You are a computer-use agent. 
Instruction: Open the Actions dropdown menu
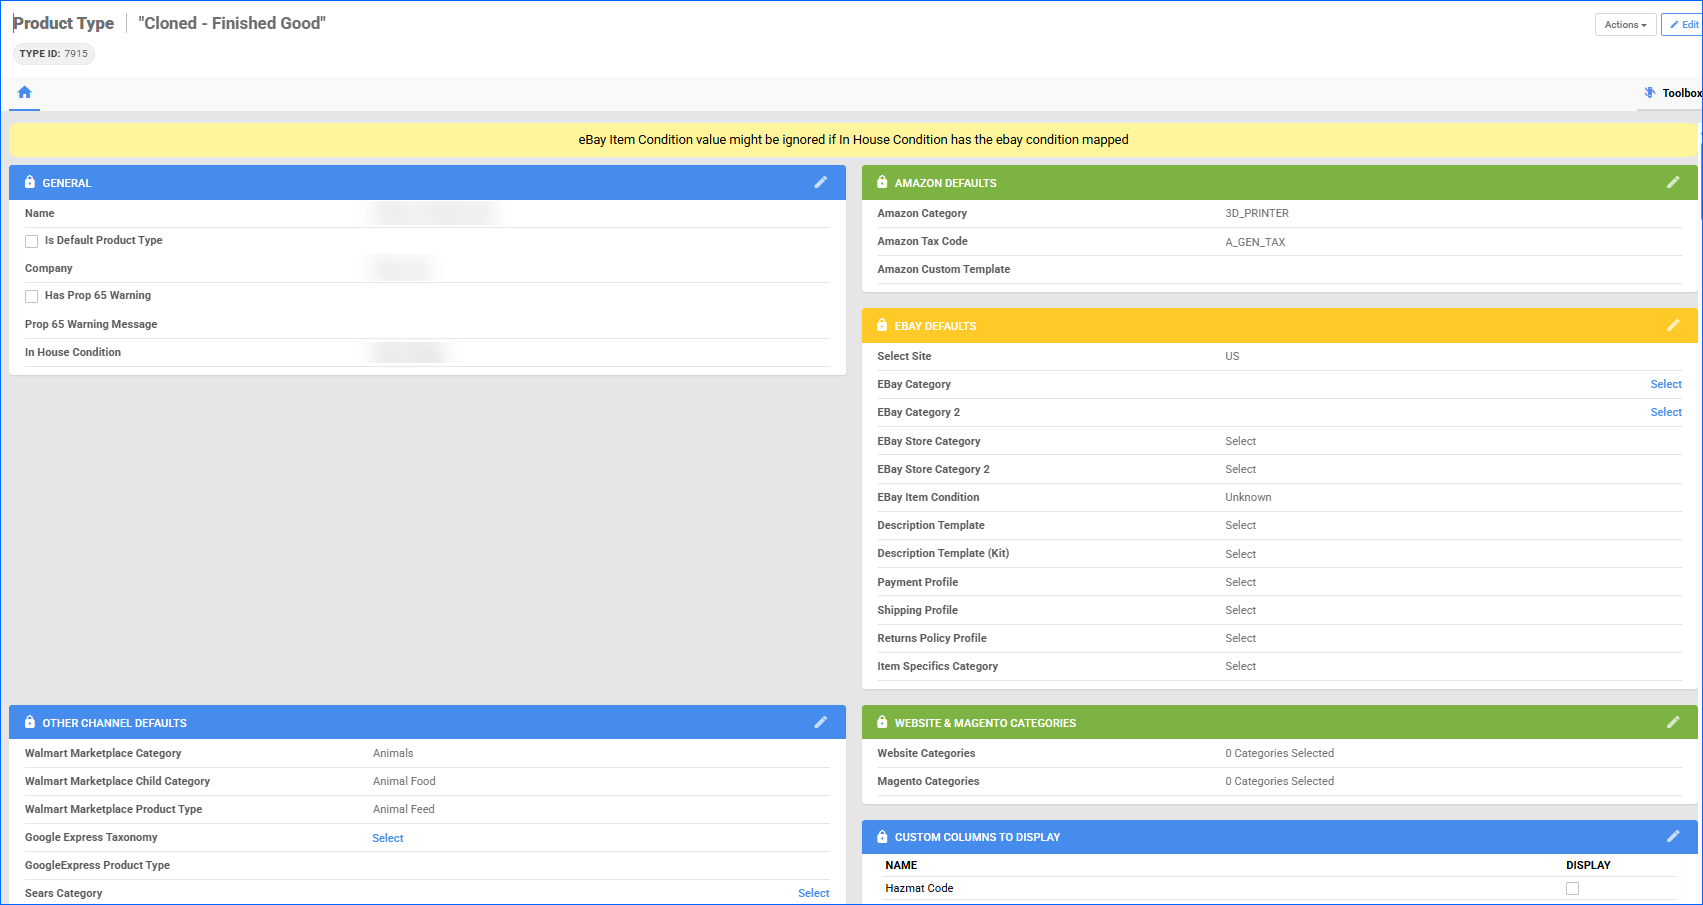(x=1625, y=24)
